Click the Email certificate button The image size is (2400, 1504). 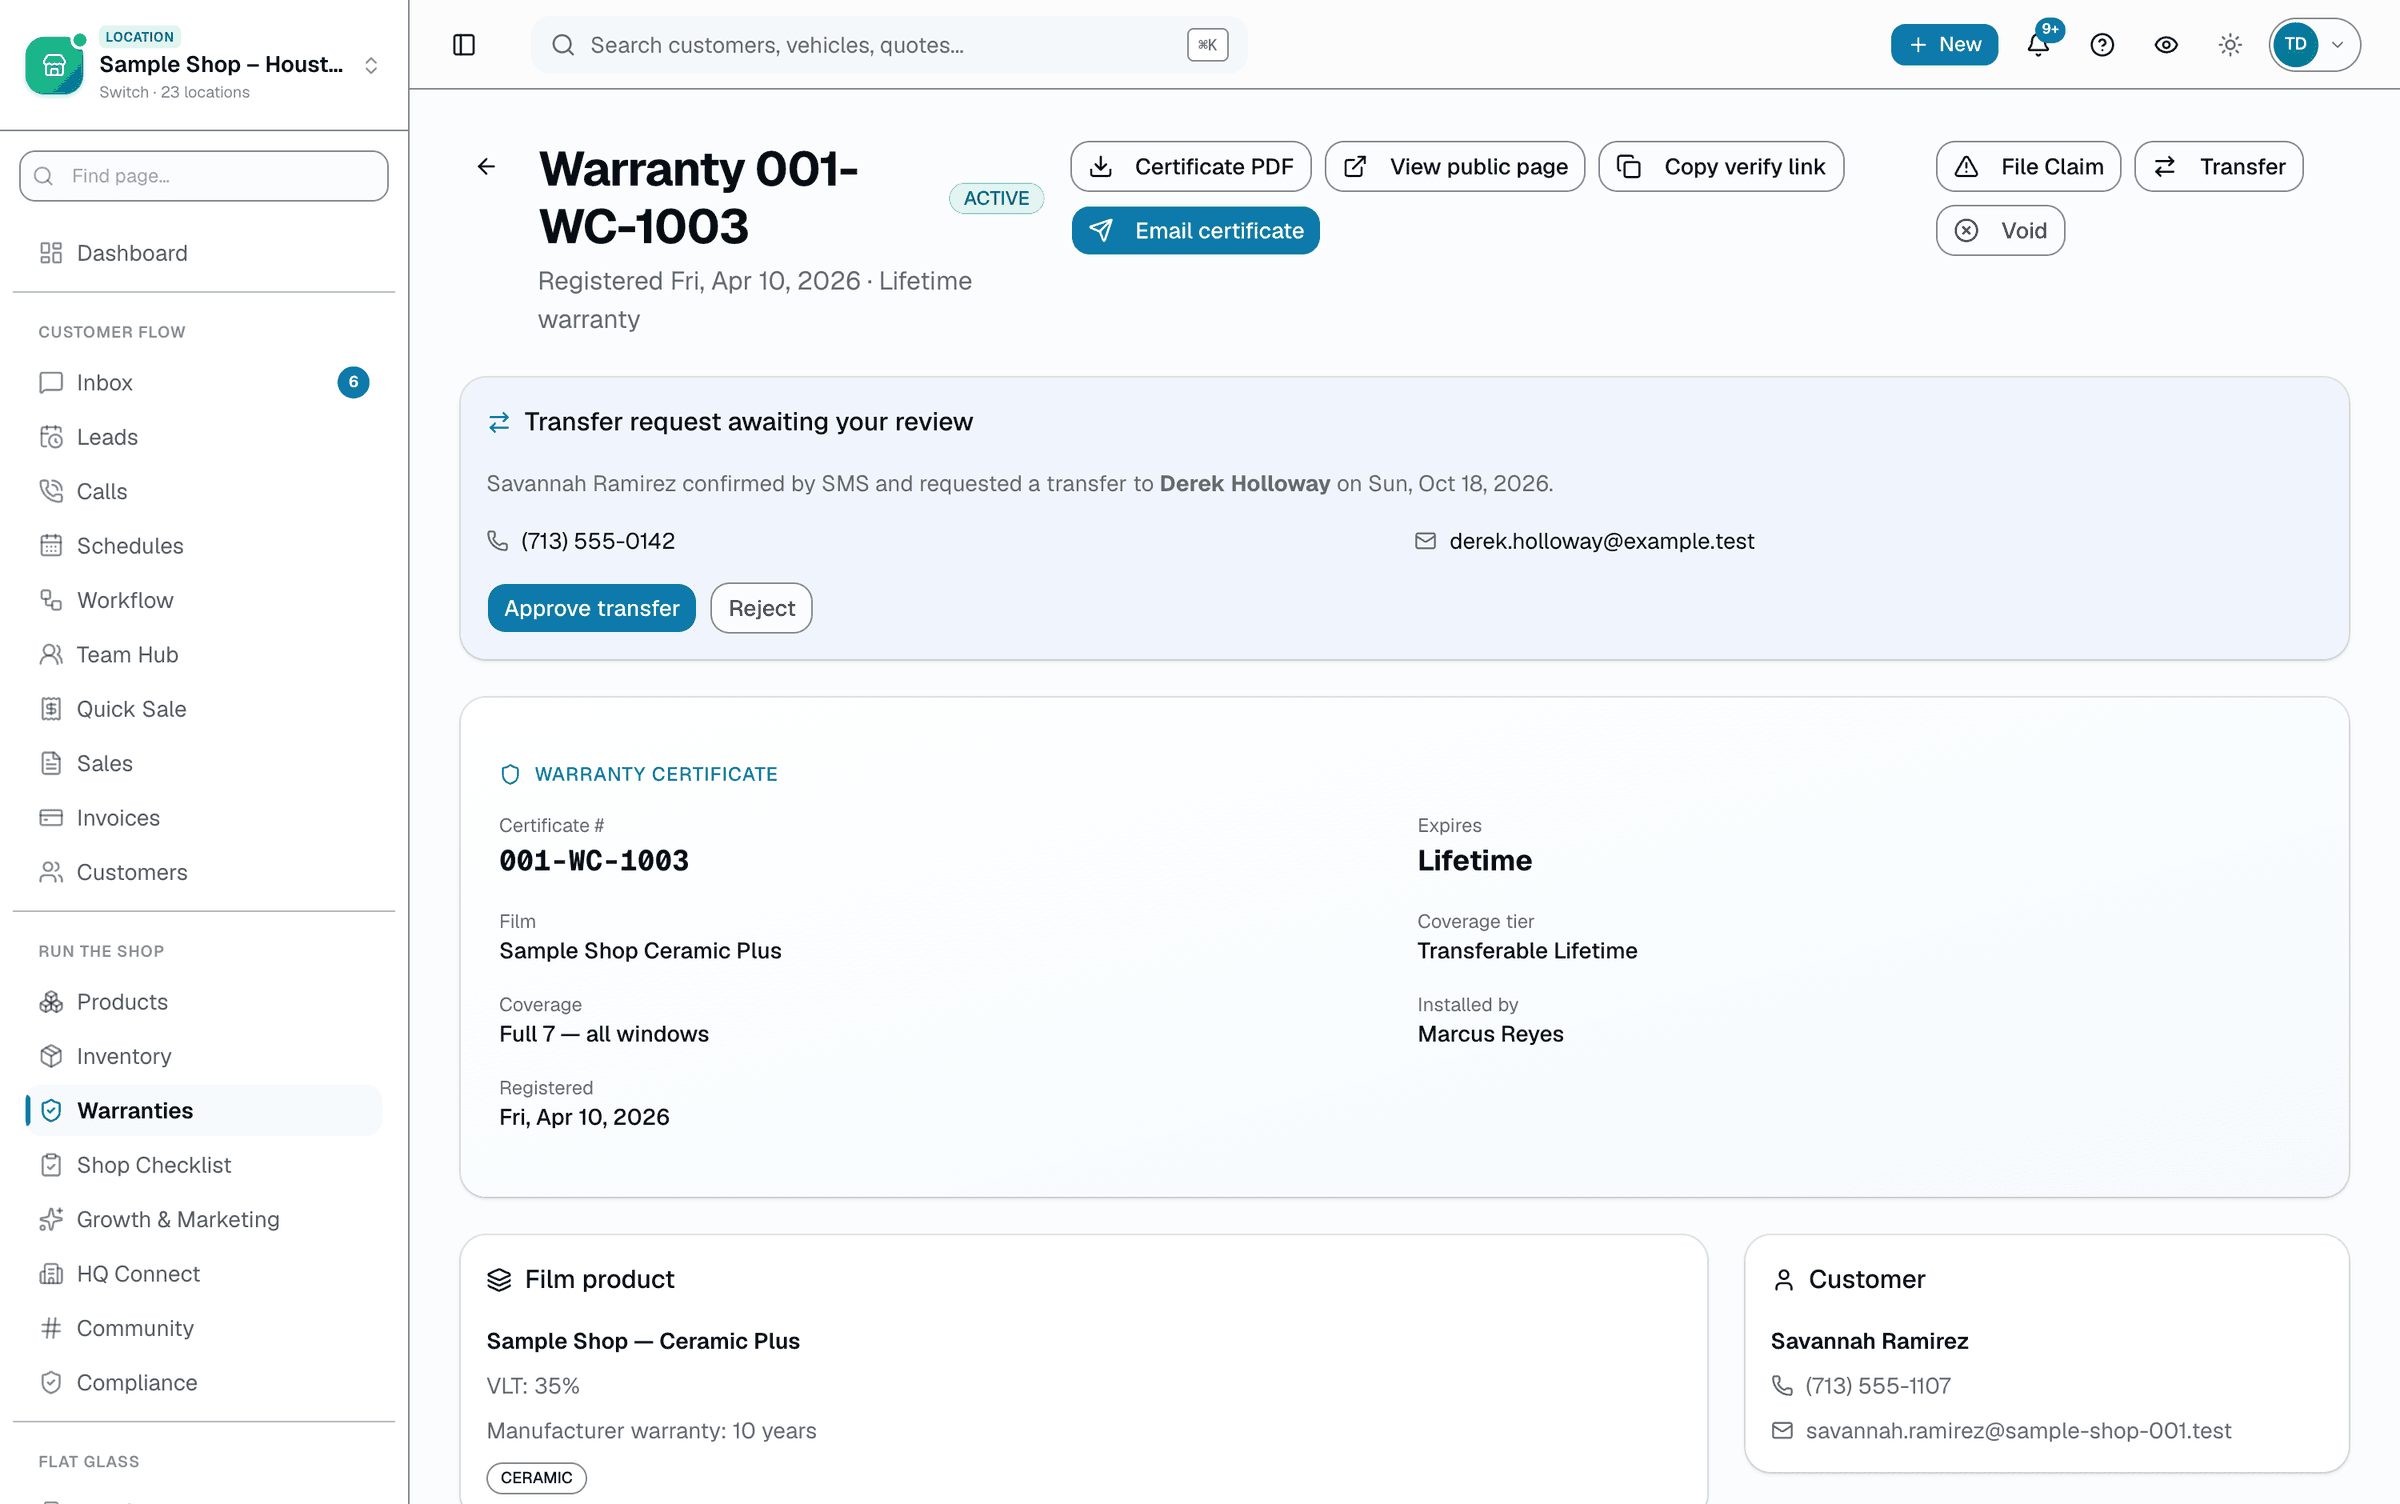coord(1196,230)
